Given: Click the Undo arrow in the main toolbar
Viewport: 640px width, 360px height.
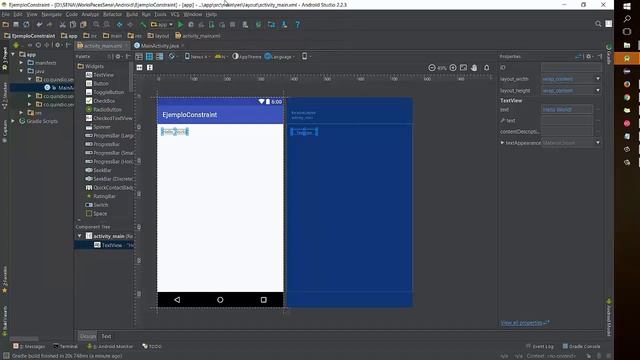Looking at the screenshot, I should coord(39,25).
